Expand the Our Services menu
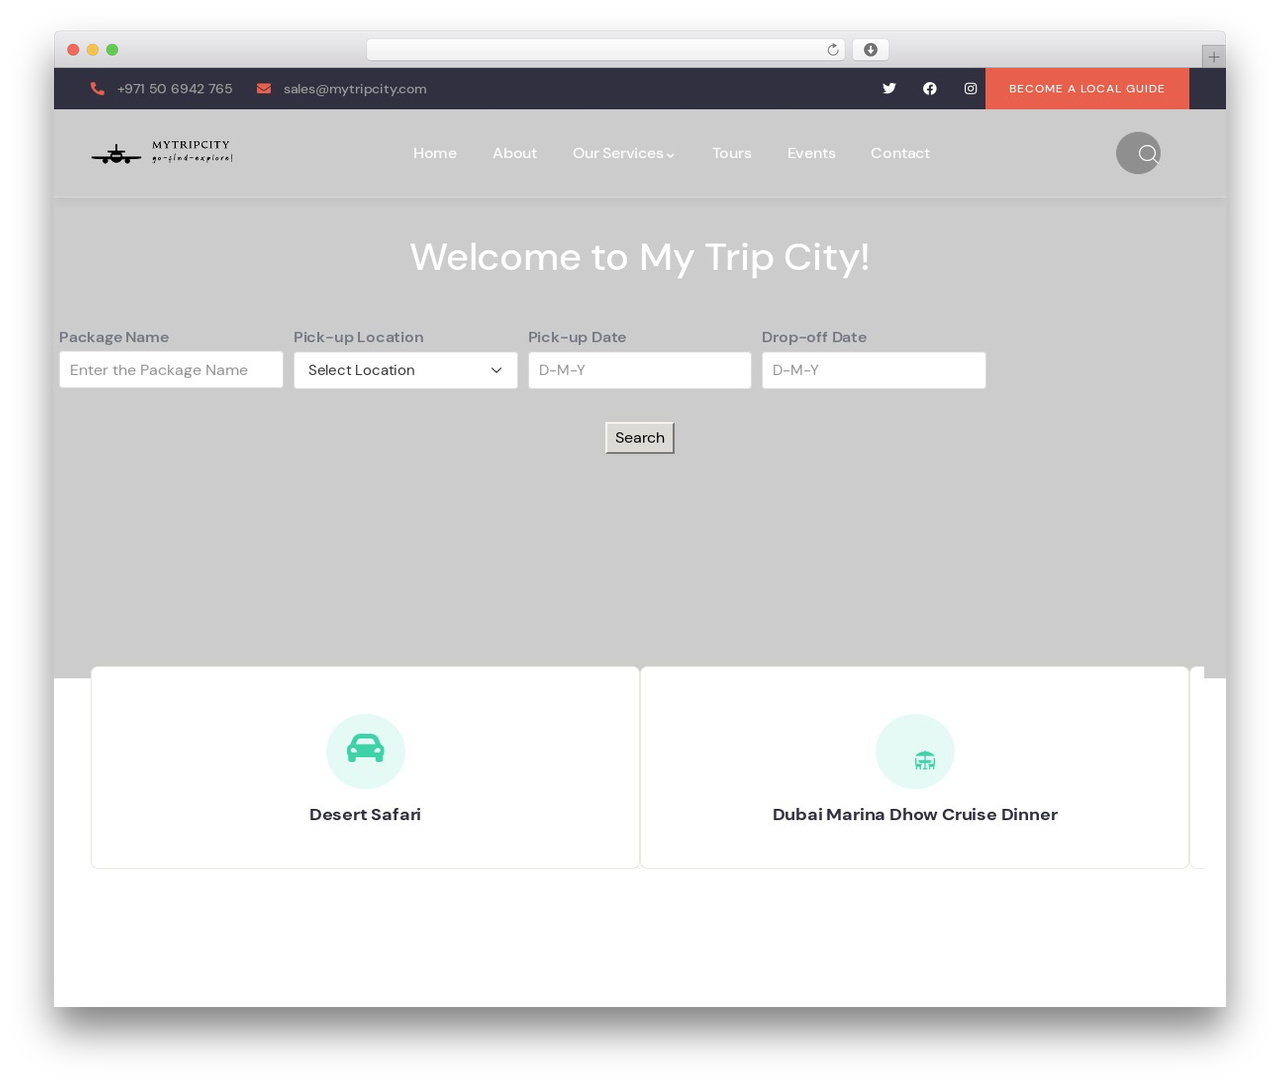 pos(624,153)
